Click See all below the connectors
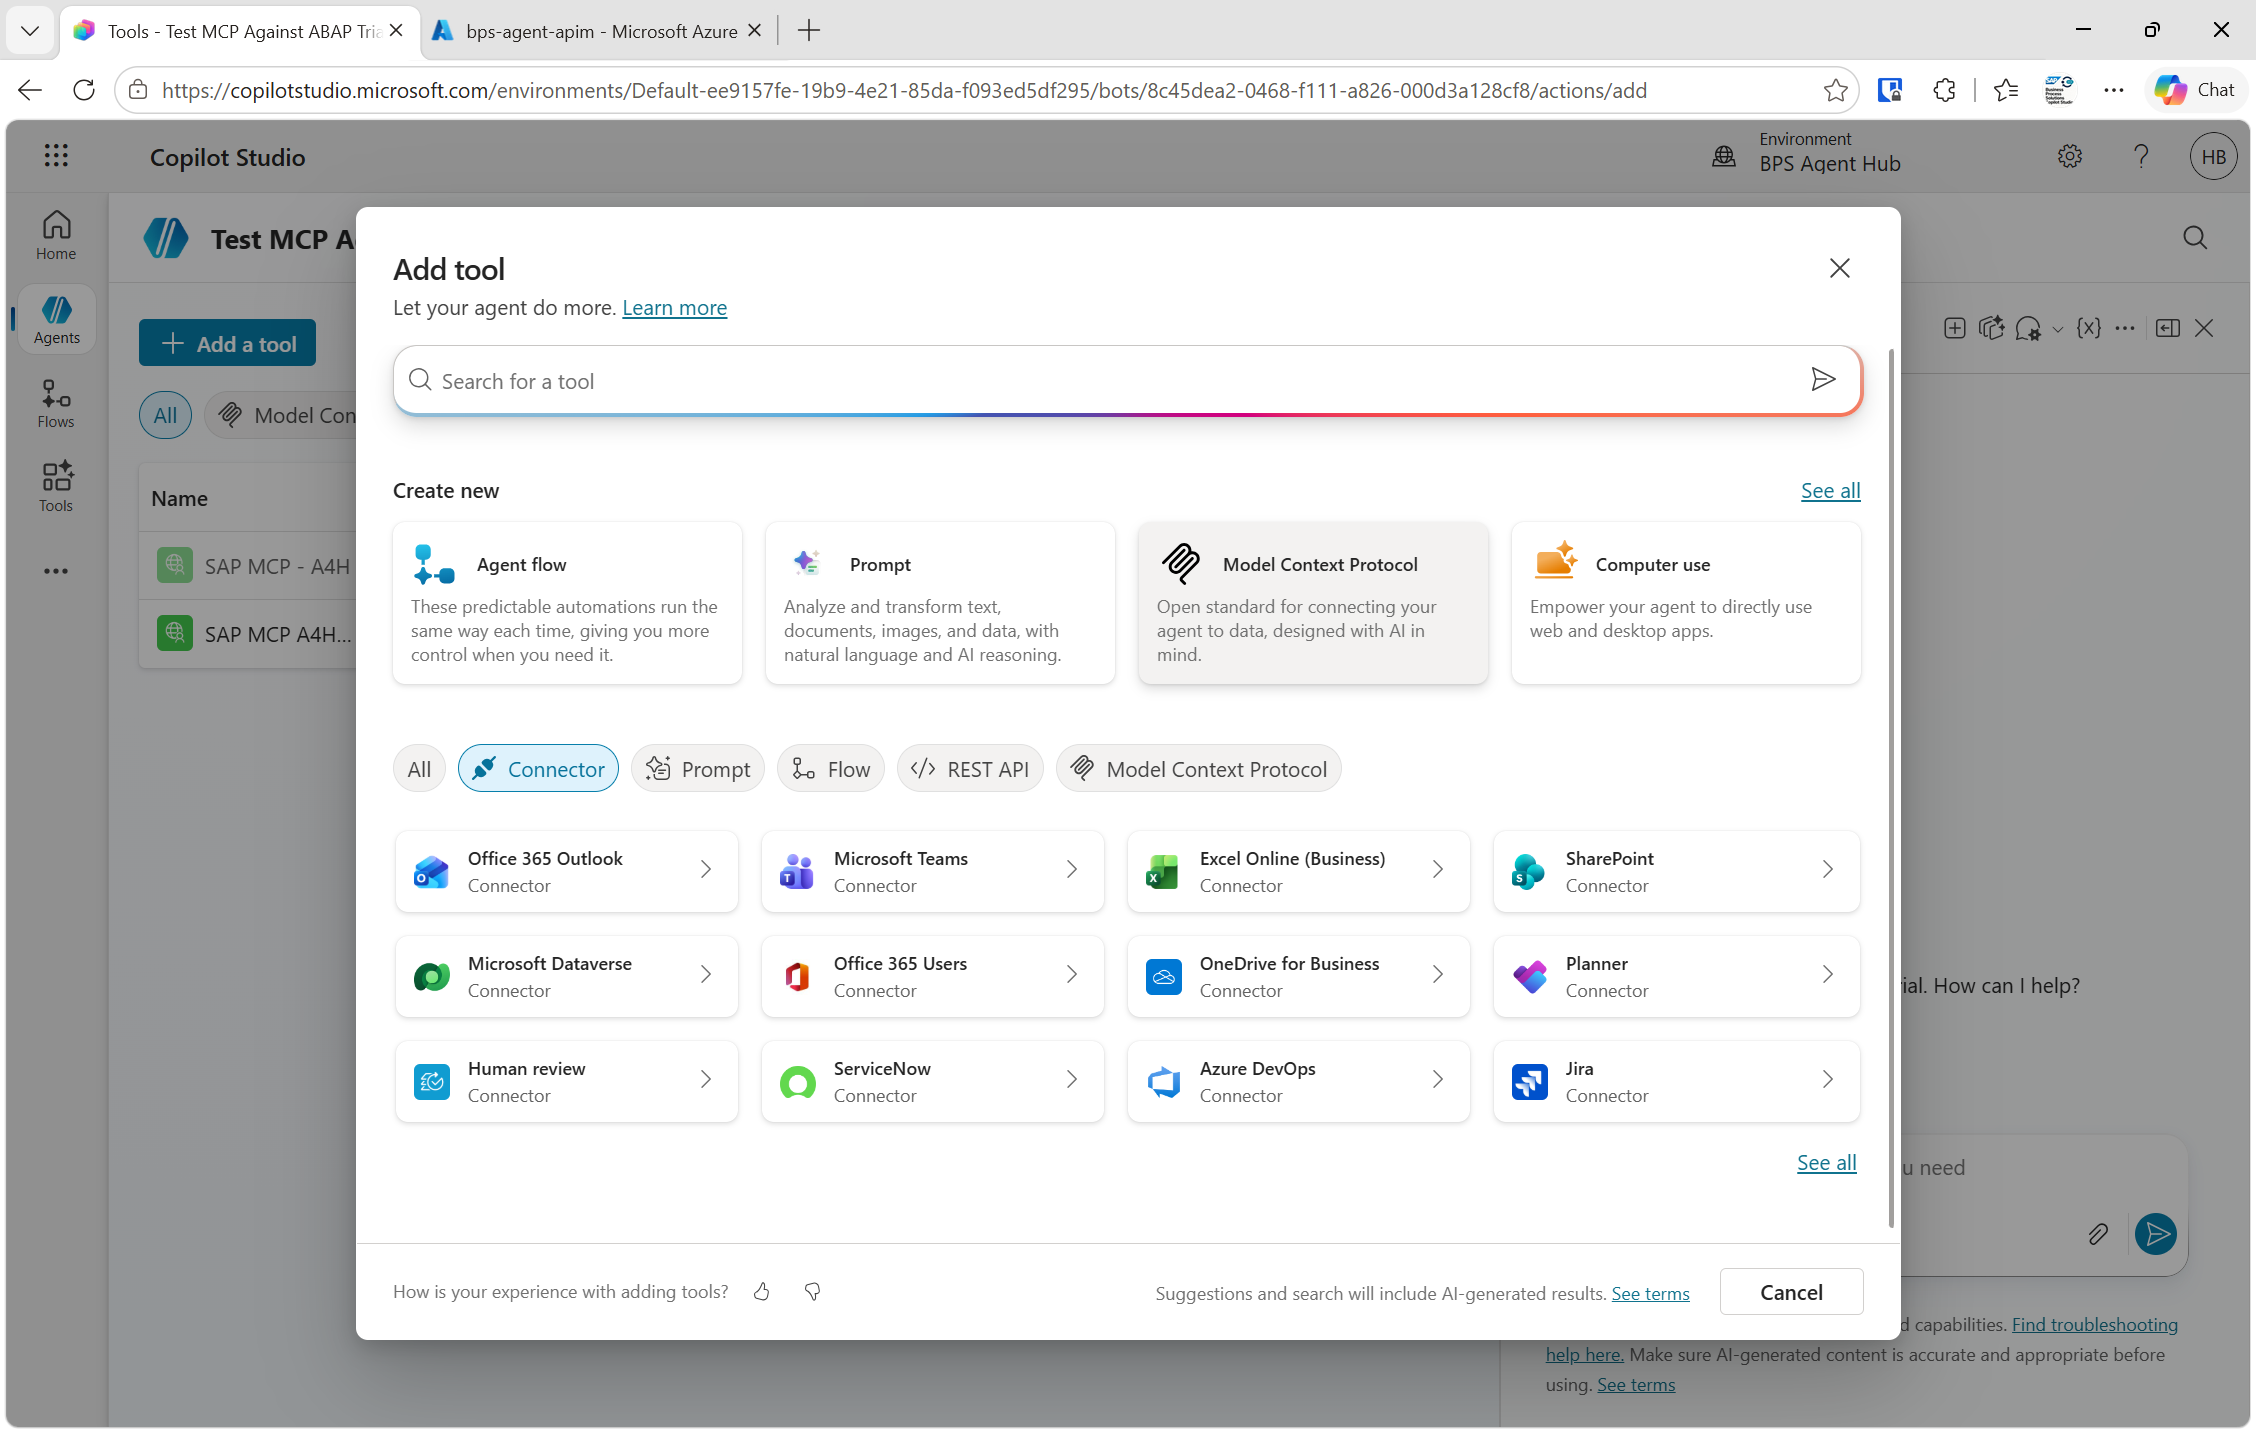 tap(1826, 1162)
